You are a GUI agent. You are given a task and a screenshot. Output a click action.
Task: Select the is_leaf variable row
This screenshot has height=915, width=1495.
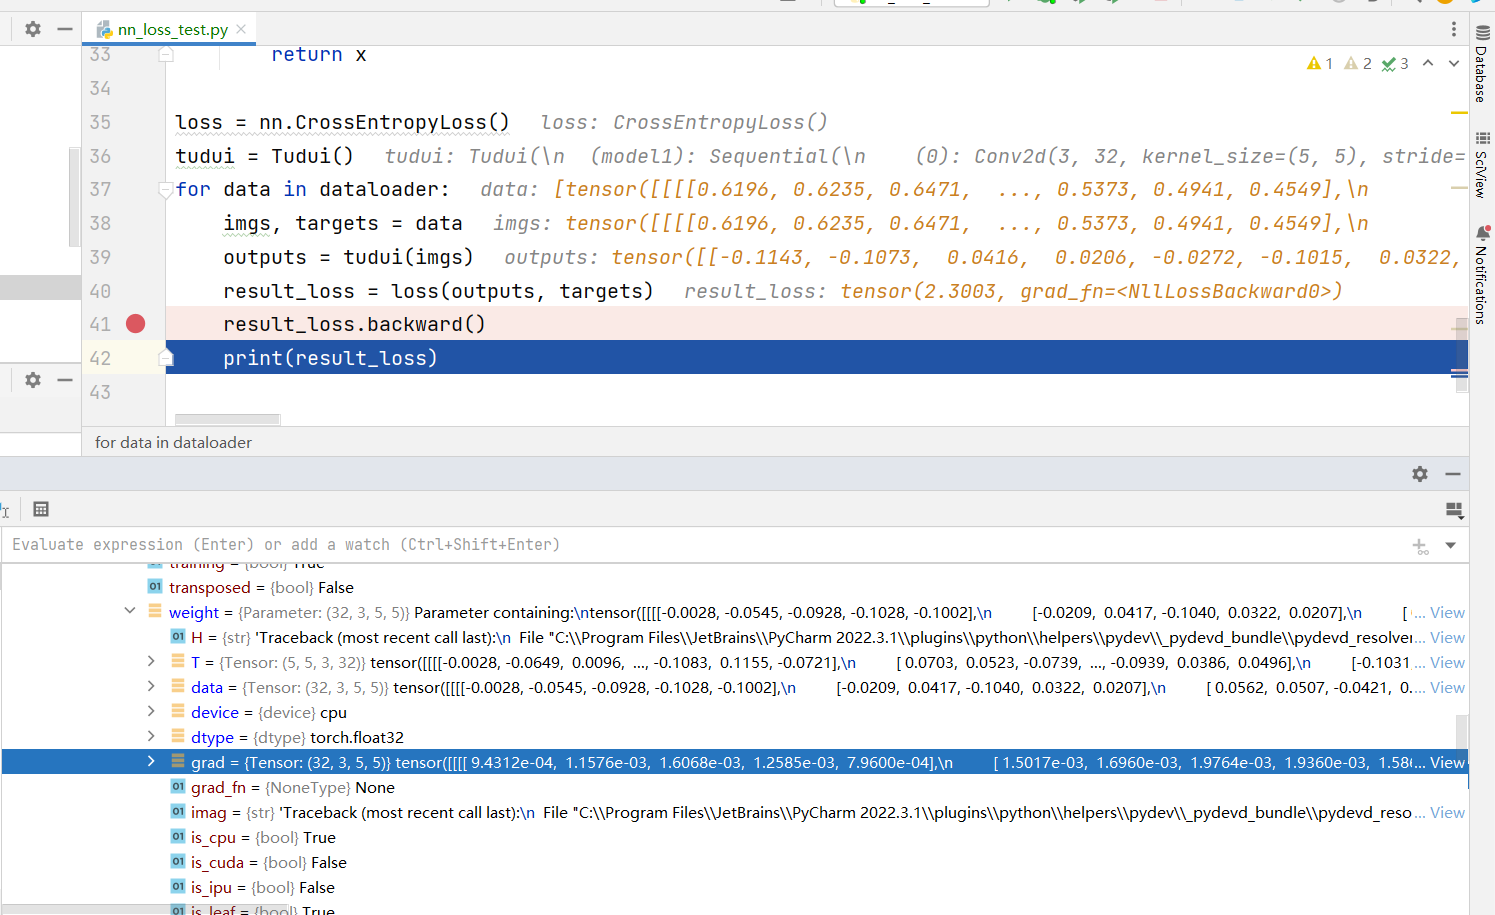pos(735,909)
